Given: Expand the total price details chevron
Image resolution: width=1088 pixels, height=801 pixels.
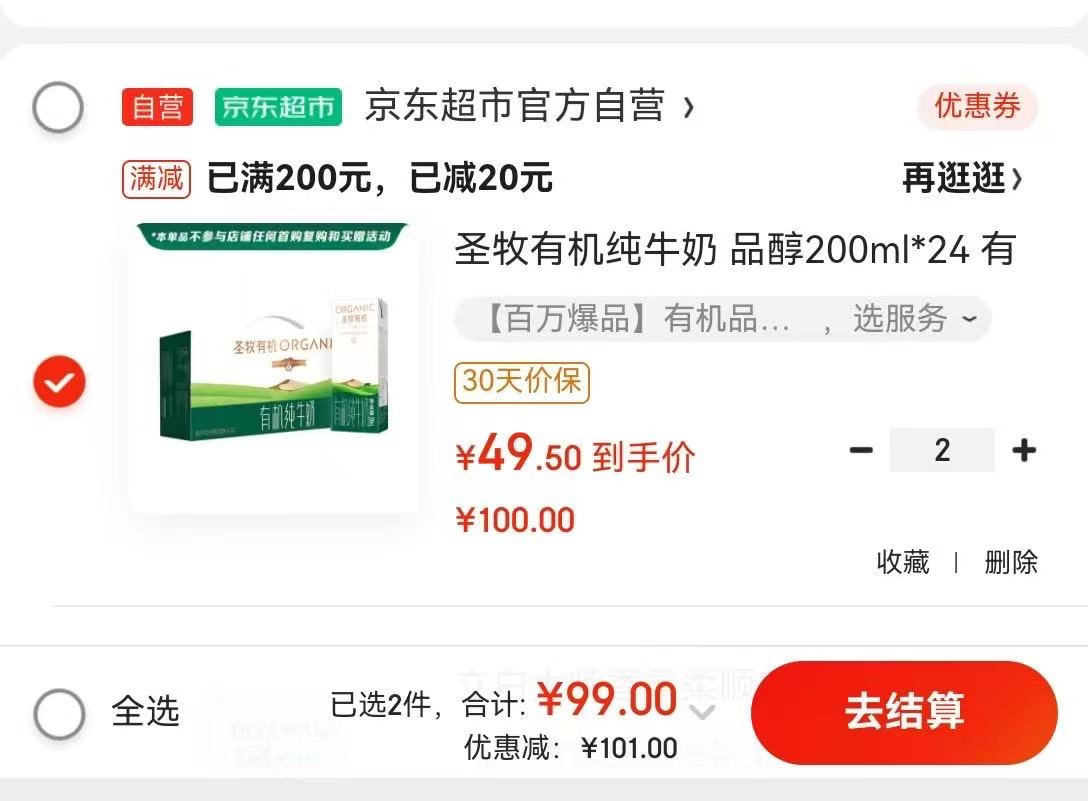Looking at the screenshot, I should [703, 711].
